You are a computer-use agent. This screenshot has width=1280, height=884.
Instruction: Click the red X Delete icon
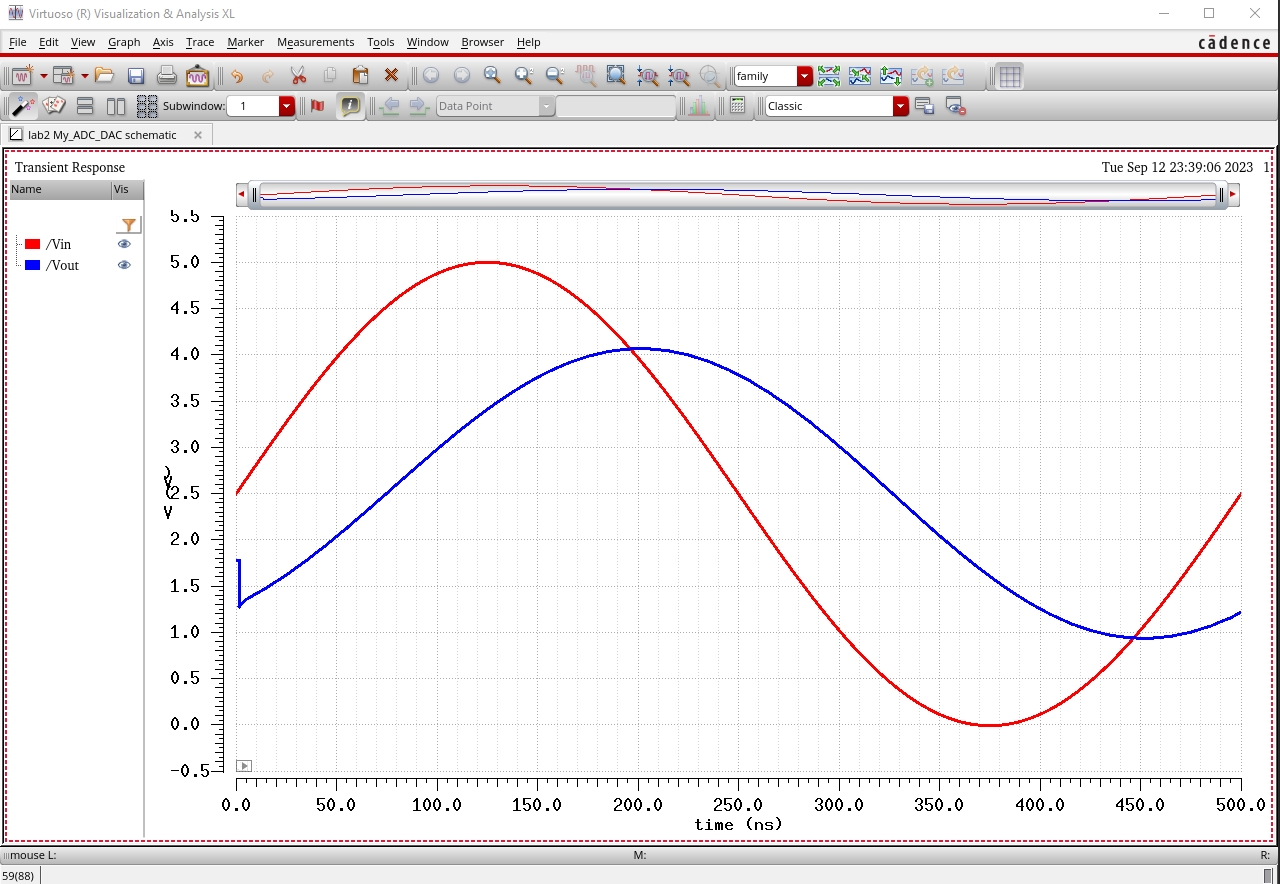[391, 76]
